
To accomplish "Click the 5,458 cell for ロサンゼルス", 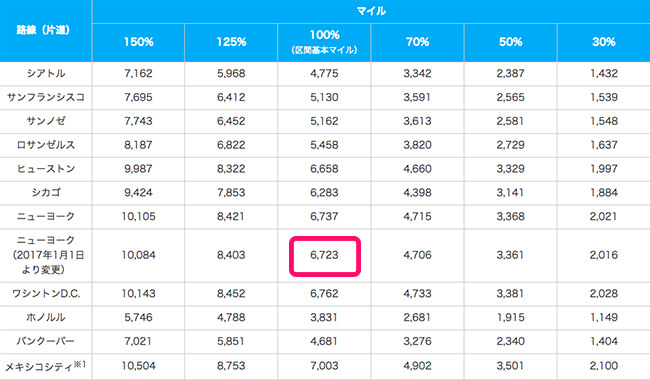I will click(x=325, y=145).
